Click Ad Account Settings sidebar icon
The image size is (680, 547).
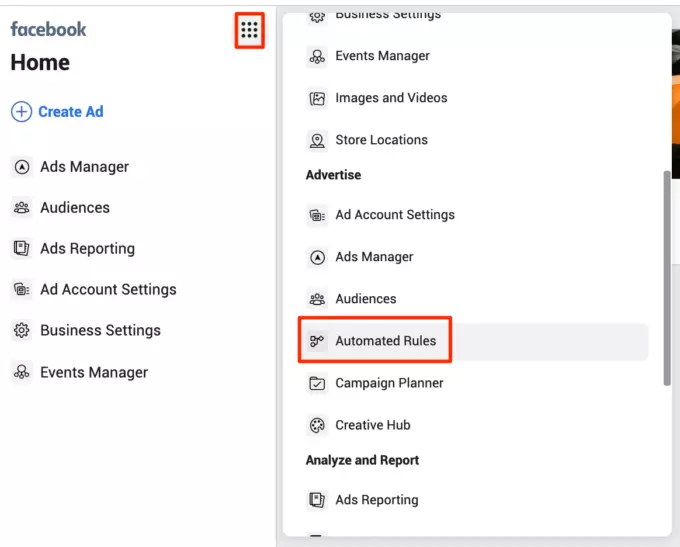21,290
